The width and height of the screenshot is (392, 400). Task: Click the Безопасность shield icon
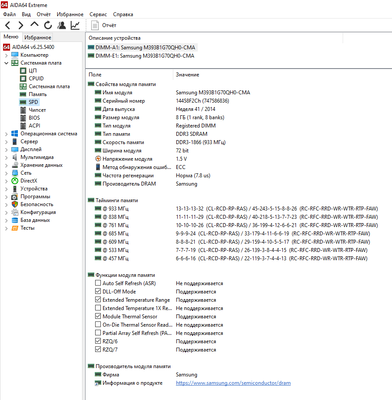(x=15, y=204)
